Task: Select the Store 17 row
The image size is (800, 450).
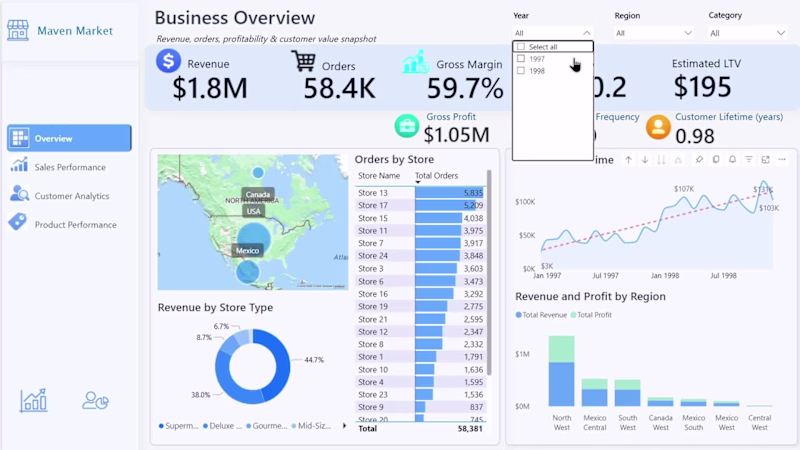Action: point(421,205)
